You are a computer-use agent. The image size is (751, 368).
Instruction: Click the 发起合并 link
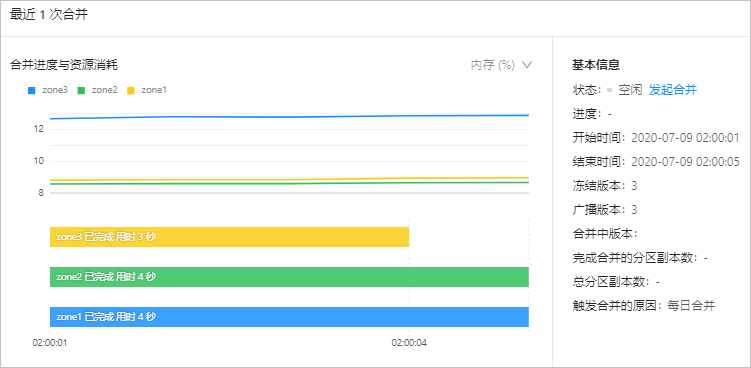click(673, 90)
